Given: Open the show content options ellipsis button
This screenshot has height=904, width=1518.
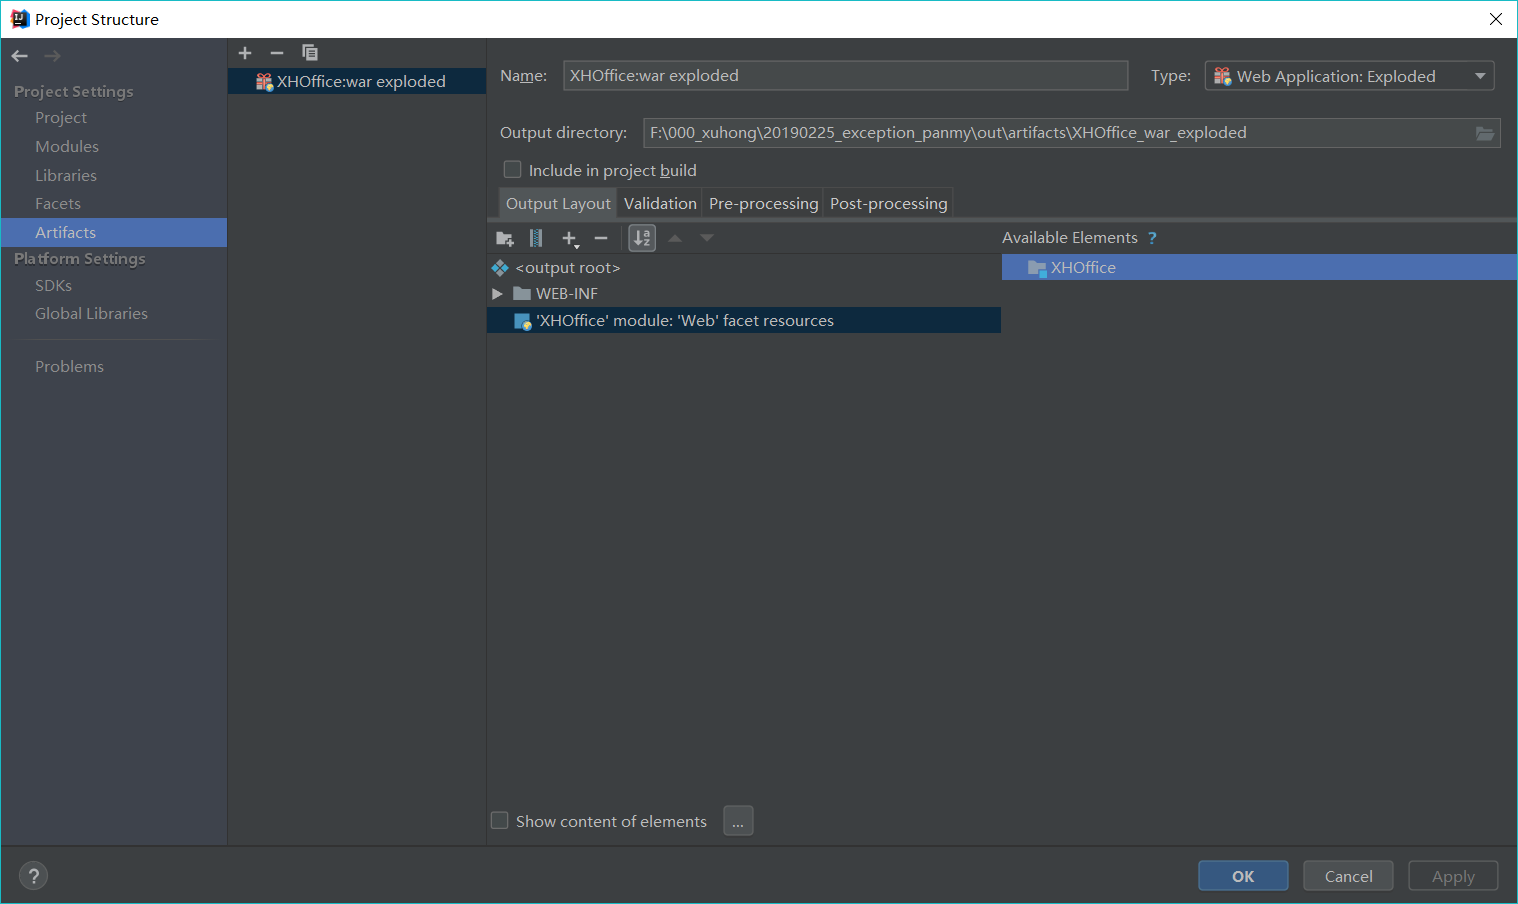Looking at the screenshot, I should 738,821.
